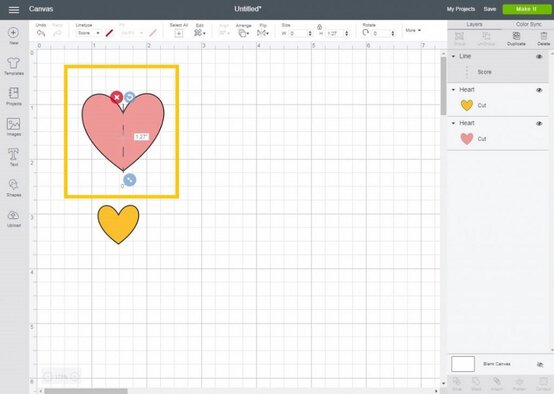Viewport: 554px width, 394px height.
Task: Toggle Blank Canvas visibility icon
Action: pos(540,364)
